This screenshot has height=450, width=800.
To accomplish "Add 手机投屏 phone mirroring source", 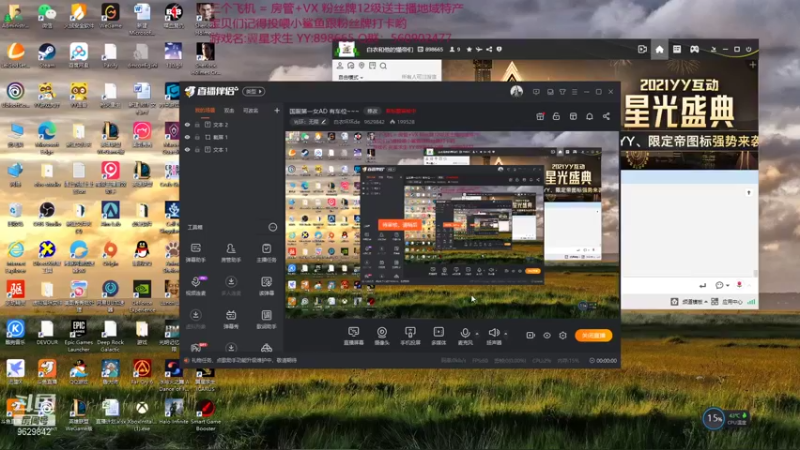I will [410, 336].
